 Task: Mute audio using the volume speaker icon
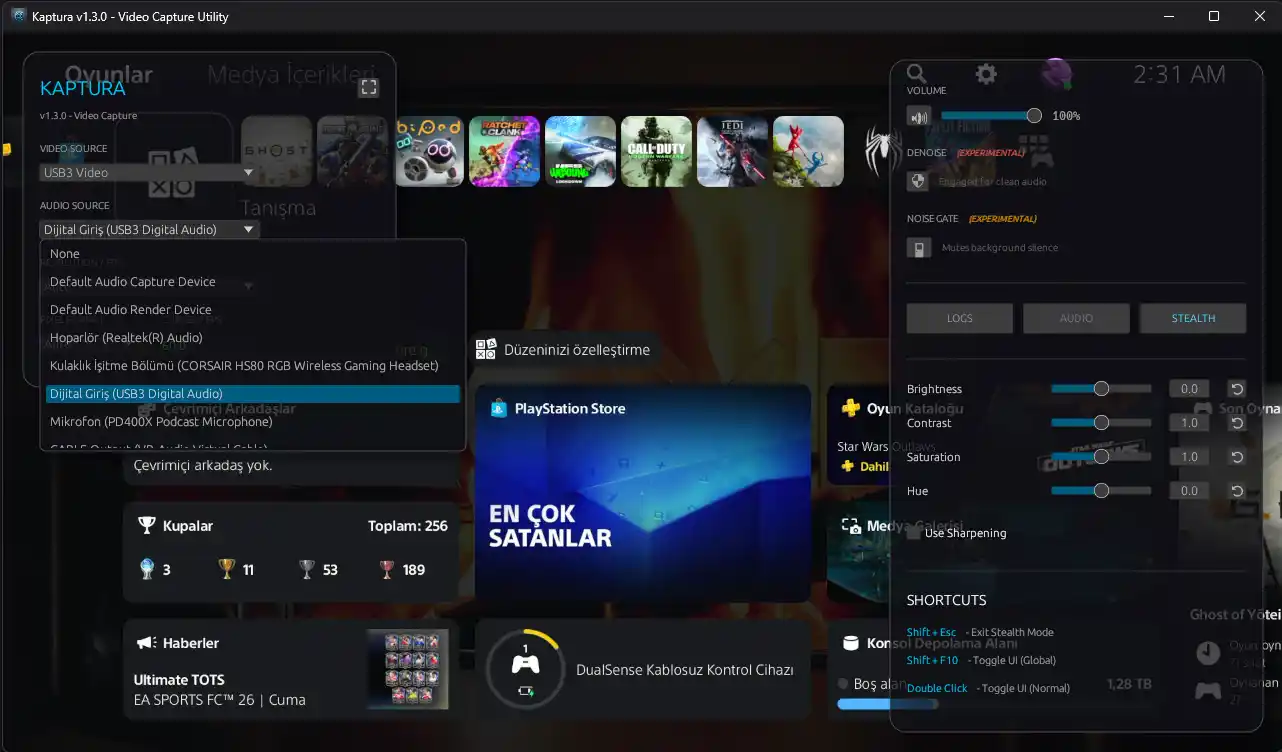click(918, 116)
